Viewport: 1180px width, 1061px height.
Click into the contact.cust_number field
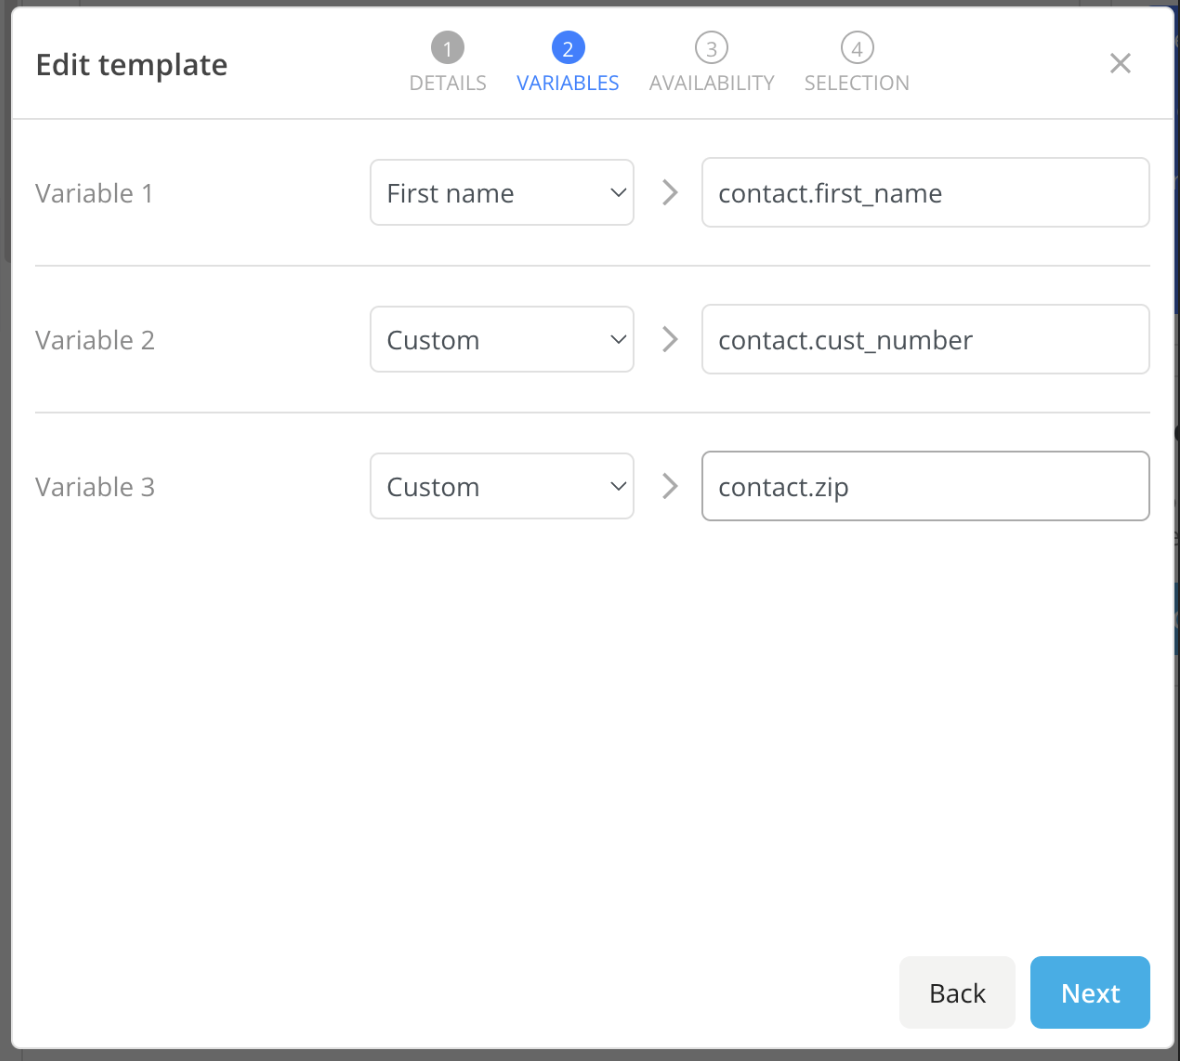pos(924,340)
